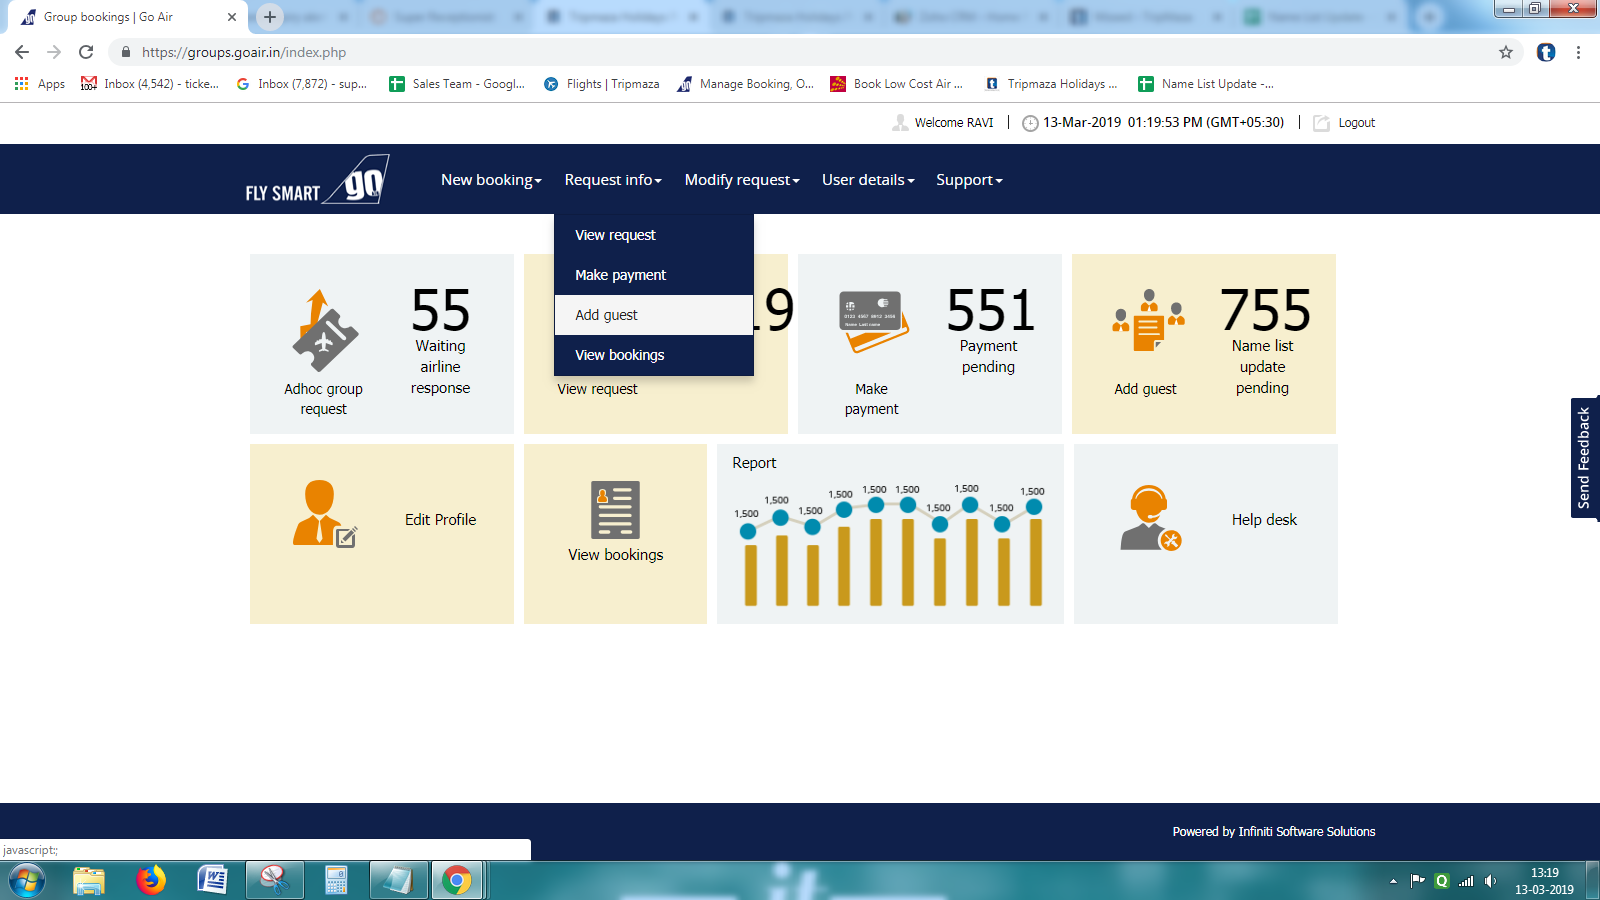The width and height of the screenshot is (1600, 900).
Task: Select View request in the dropdown menu
Action: click(x=654, y=235)
